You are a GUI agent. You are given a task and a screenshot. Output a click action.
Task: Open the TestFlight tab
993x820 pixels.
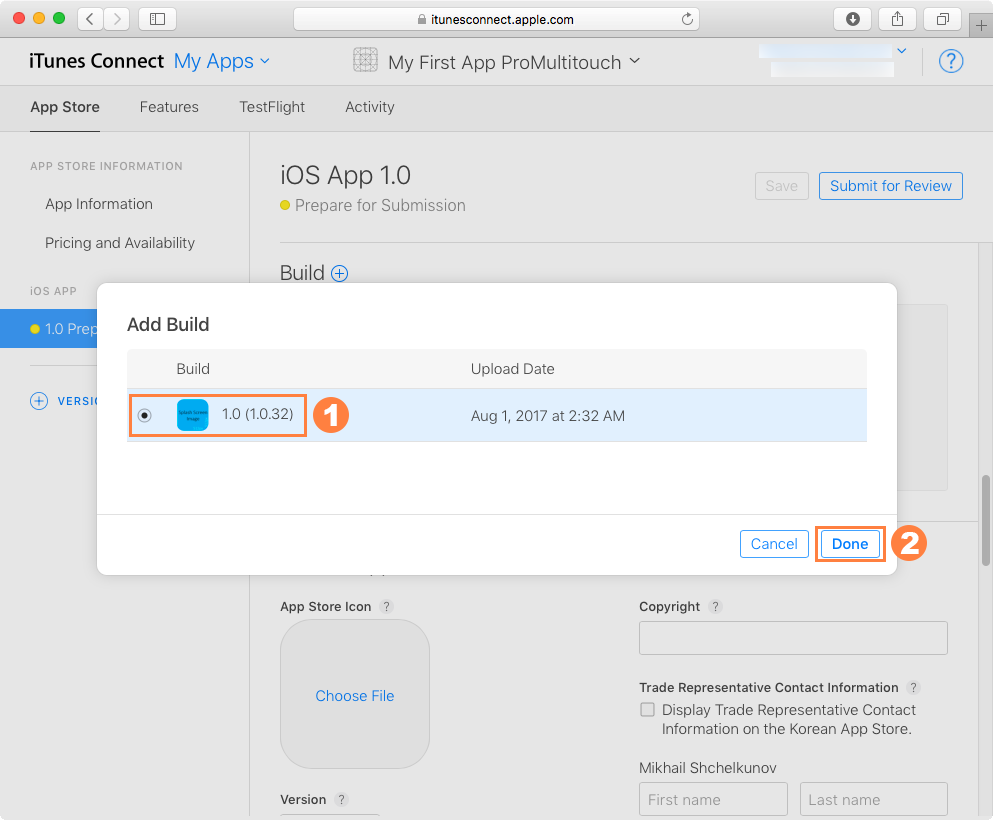click(x=272, y=107)
